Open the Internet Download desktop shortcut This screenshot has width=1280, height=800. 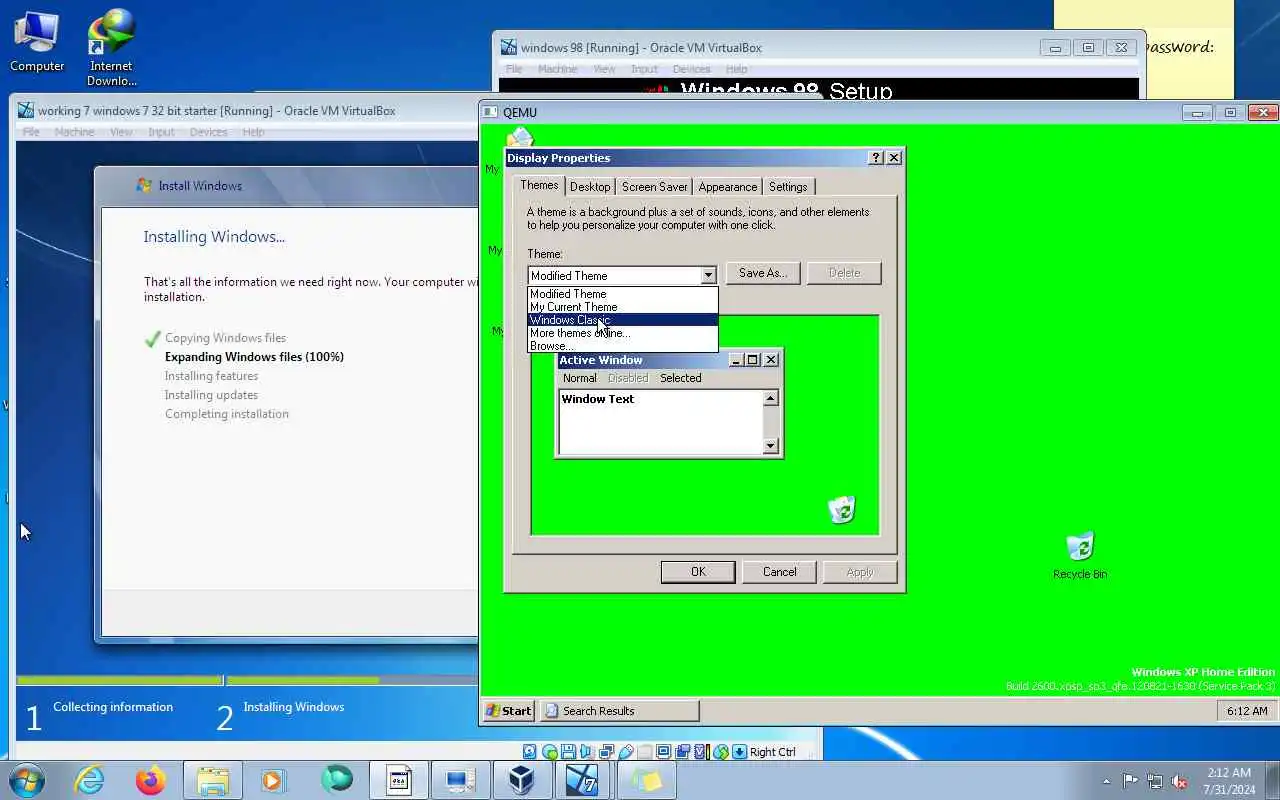[x=111, y=48]
